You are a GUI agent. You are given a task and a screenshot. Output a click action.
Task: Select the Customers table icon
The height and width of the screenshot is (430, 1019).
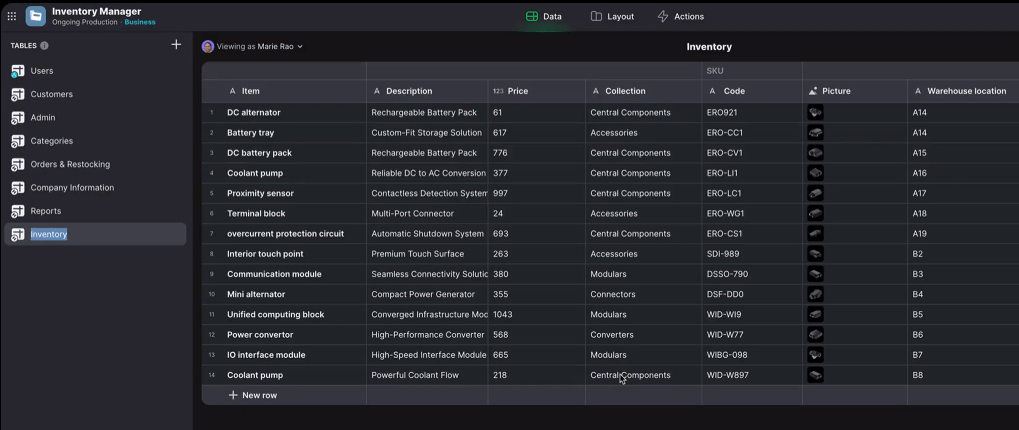click(x=17, y=94)
